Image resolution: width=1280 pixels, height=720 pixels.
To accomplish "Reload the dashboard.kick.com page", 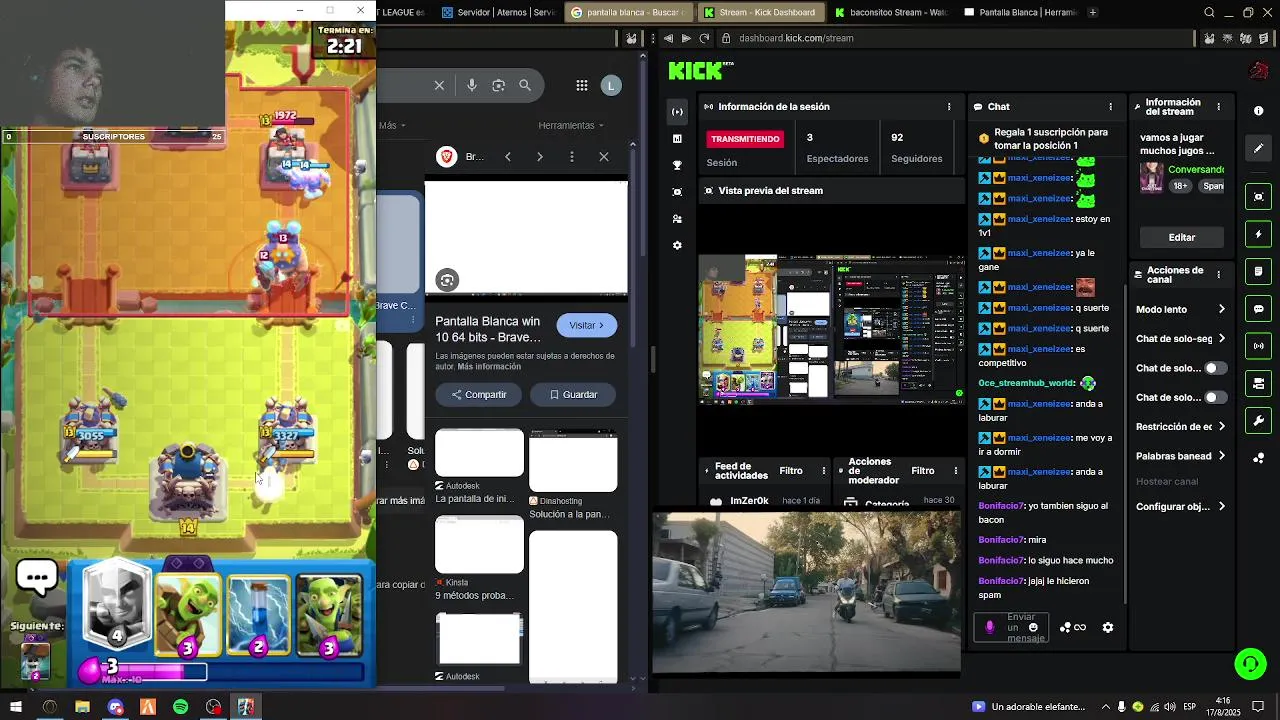I will [704, 38].
